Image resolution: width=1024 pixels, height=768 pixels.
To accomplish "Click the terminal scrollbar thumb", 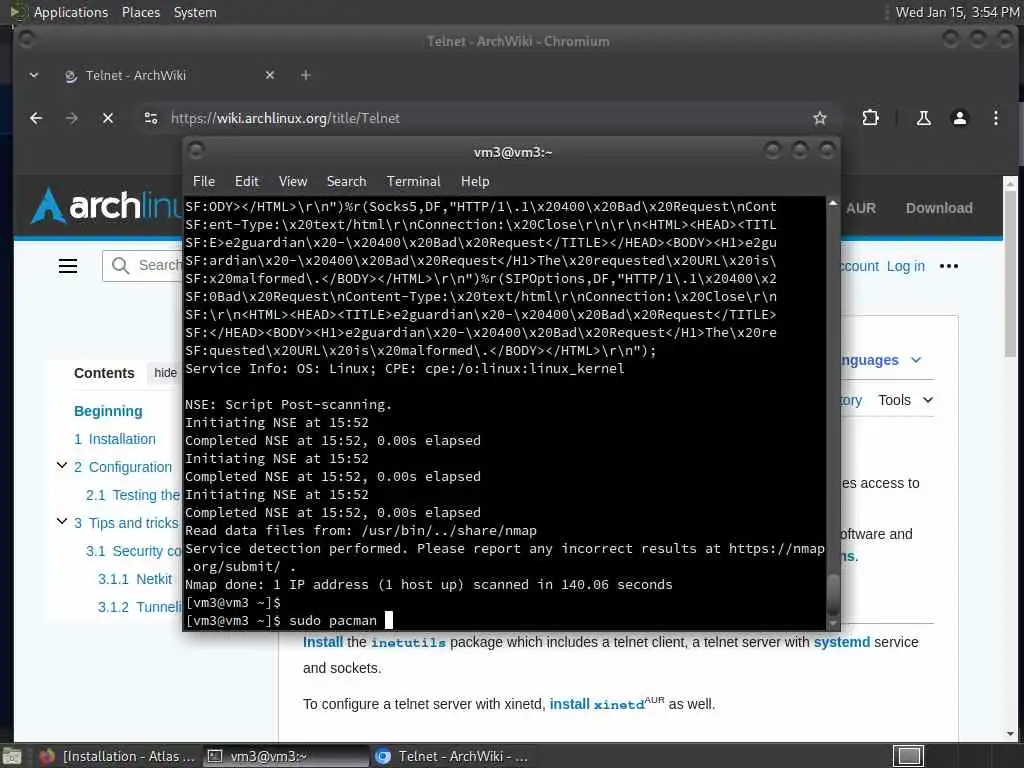I will point(833,595).
